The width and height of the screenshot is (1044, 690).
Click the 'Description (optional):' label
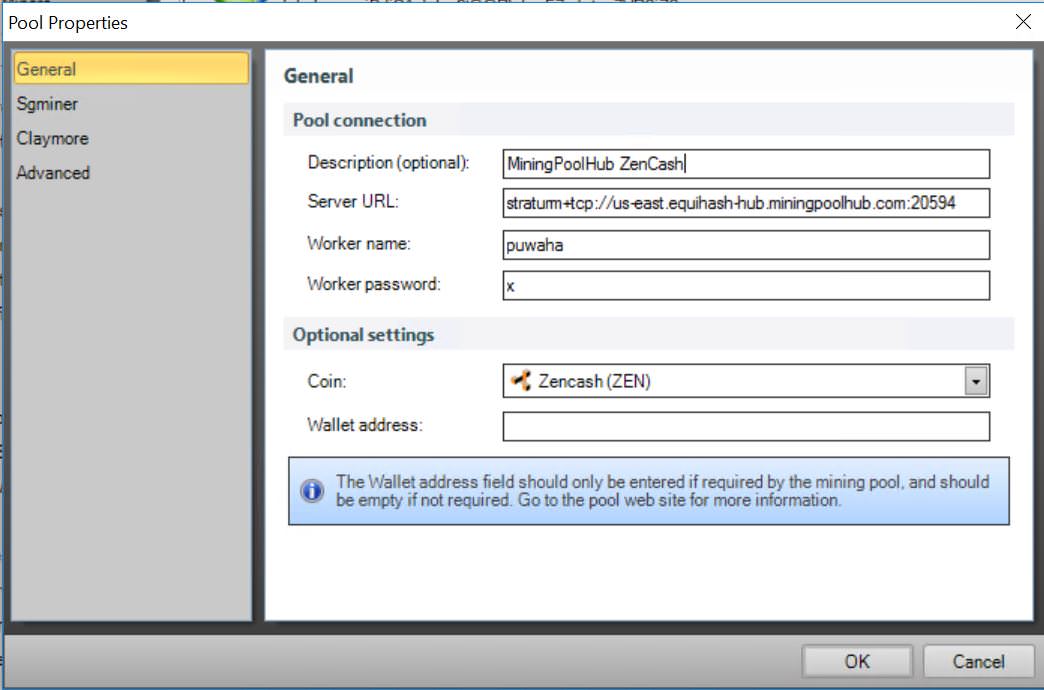pyautogui.click(x=389, y=163)
